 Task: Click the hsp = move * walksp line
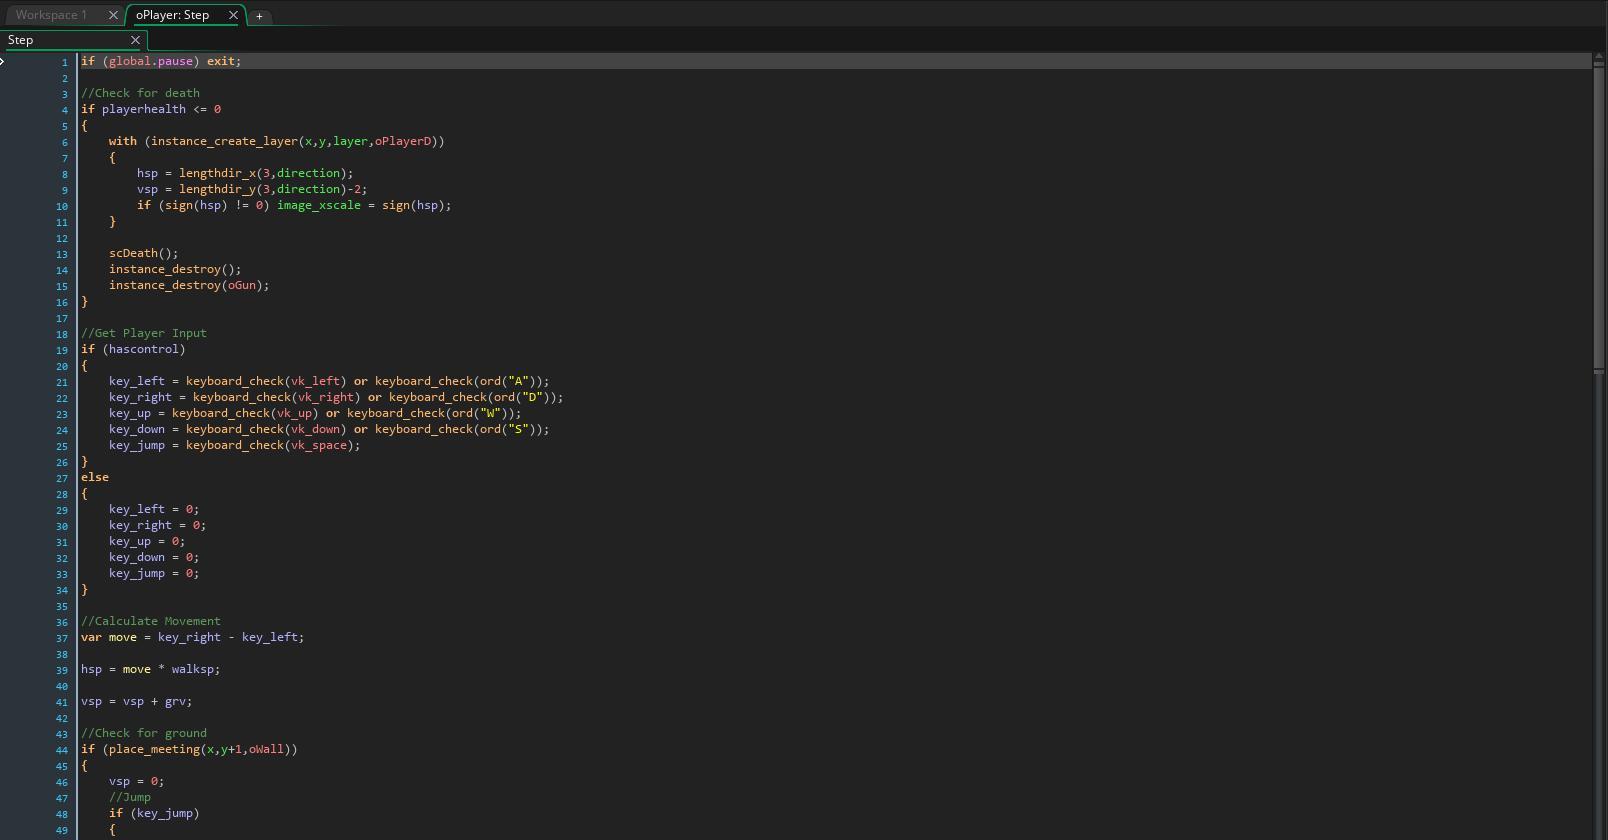click(x=150, y=669)
